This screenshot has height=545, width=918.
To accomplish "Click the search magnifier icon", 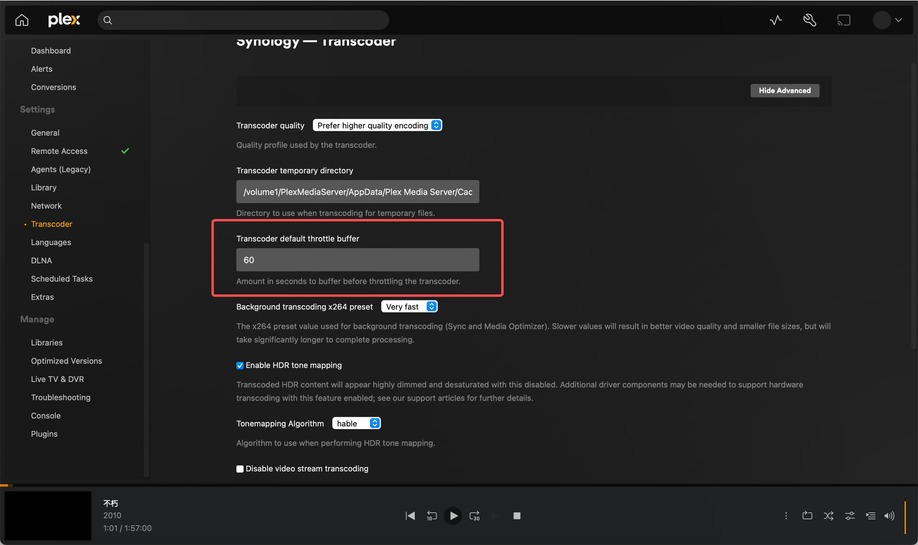I will pyautogui.click(x=108, y=20).
